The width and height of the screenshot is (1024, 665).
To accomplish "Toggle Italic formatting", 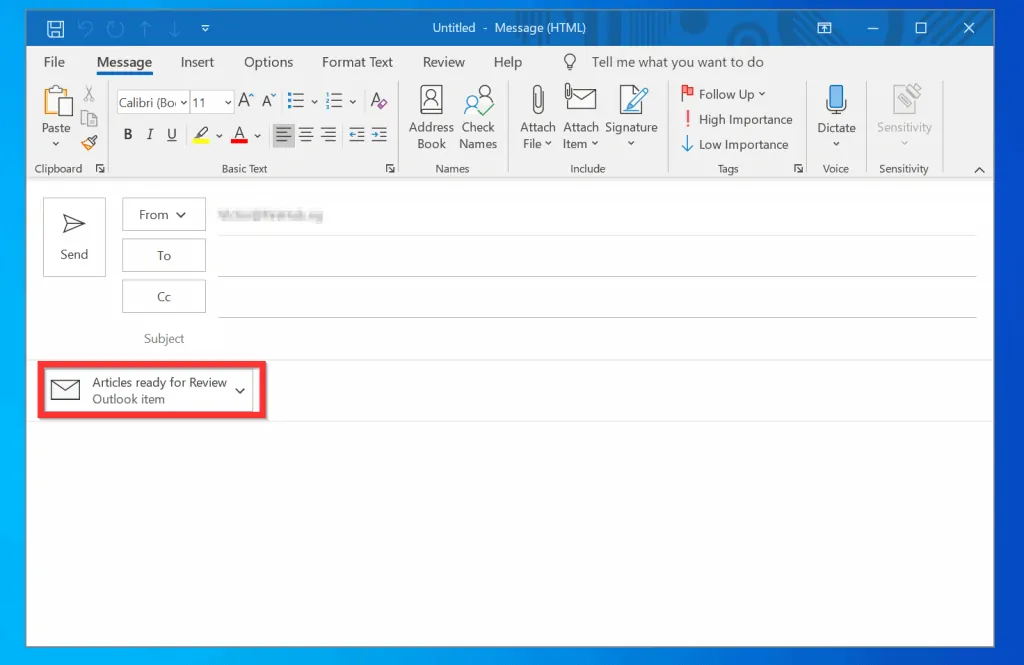I will tap(150, 135).
